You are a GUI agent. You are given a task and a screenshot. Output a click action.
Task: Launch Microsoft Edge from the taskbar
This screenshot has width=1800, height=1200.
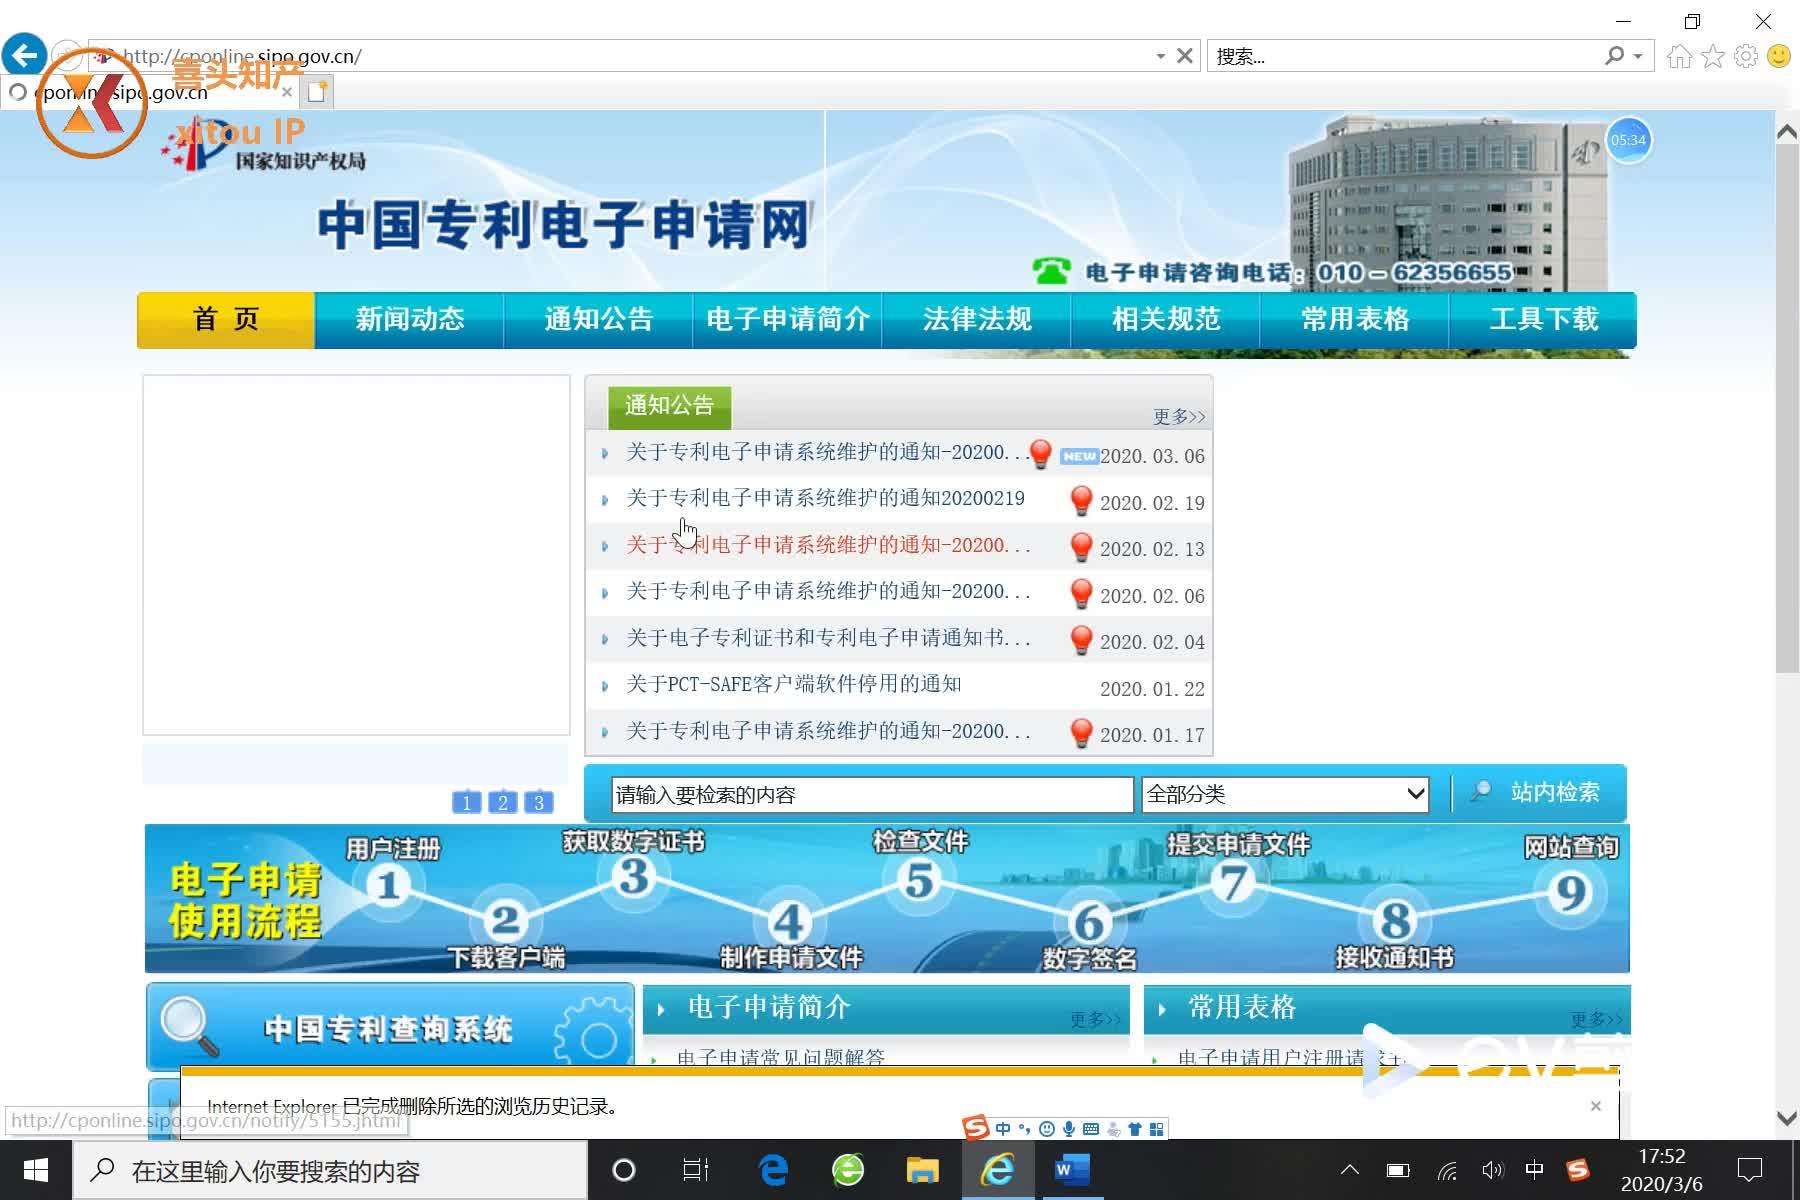tap(773, 1170)
